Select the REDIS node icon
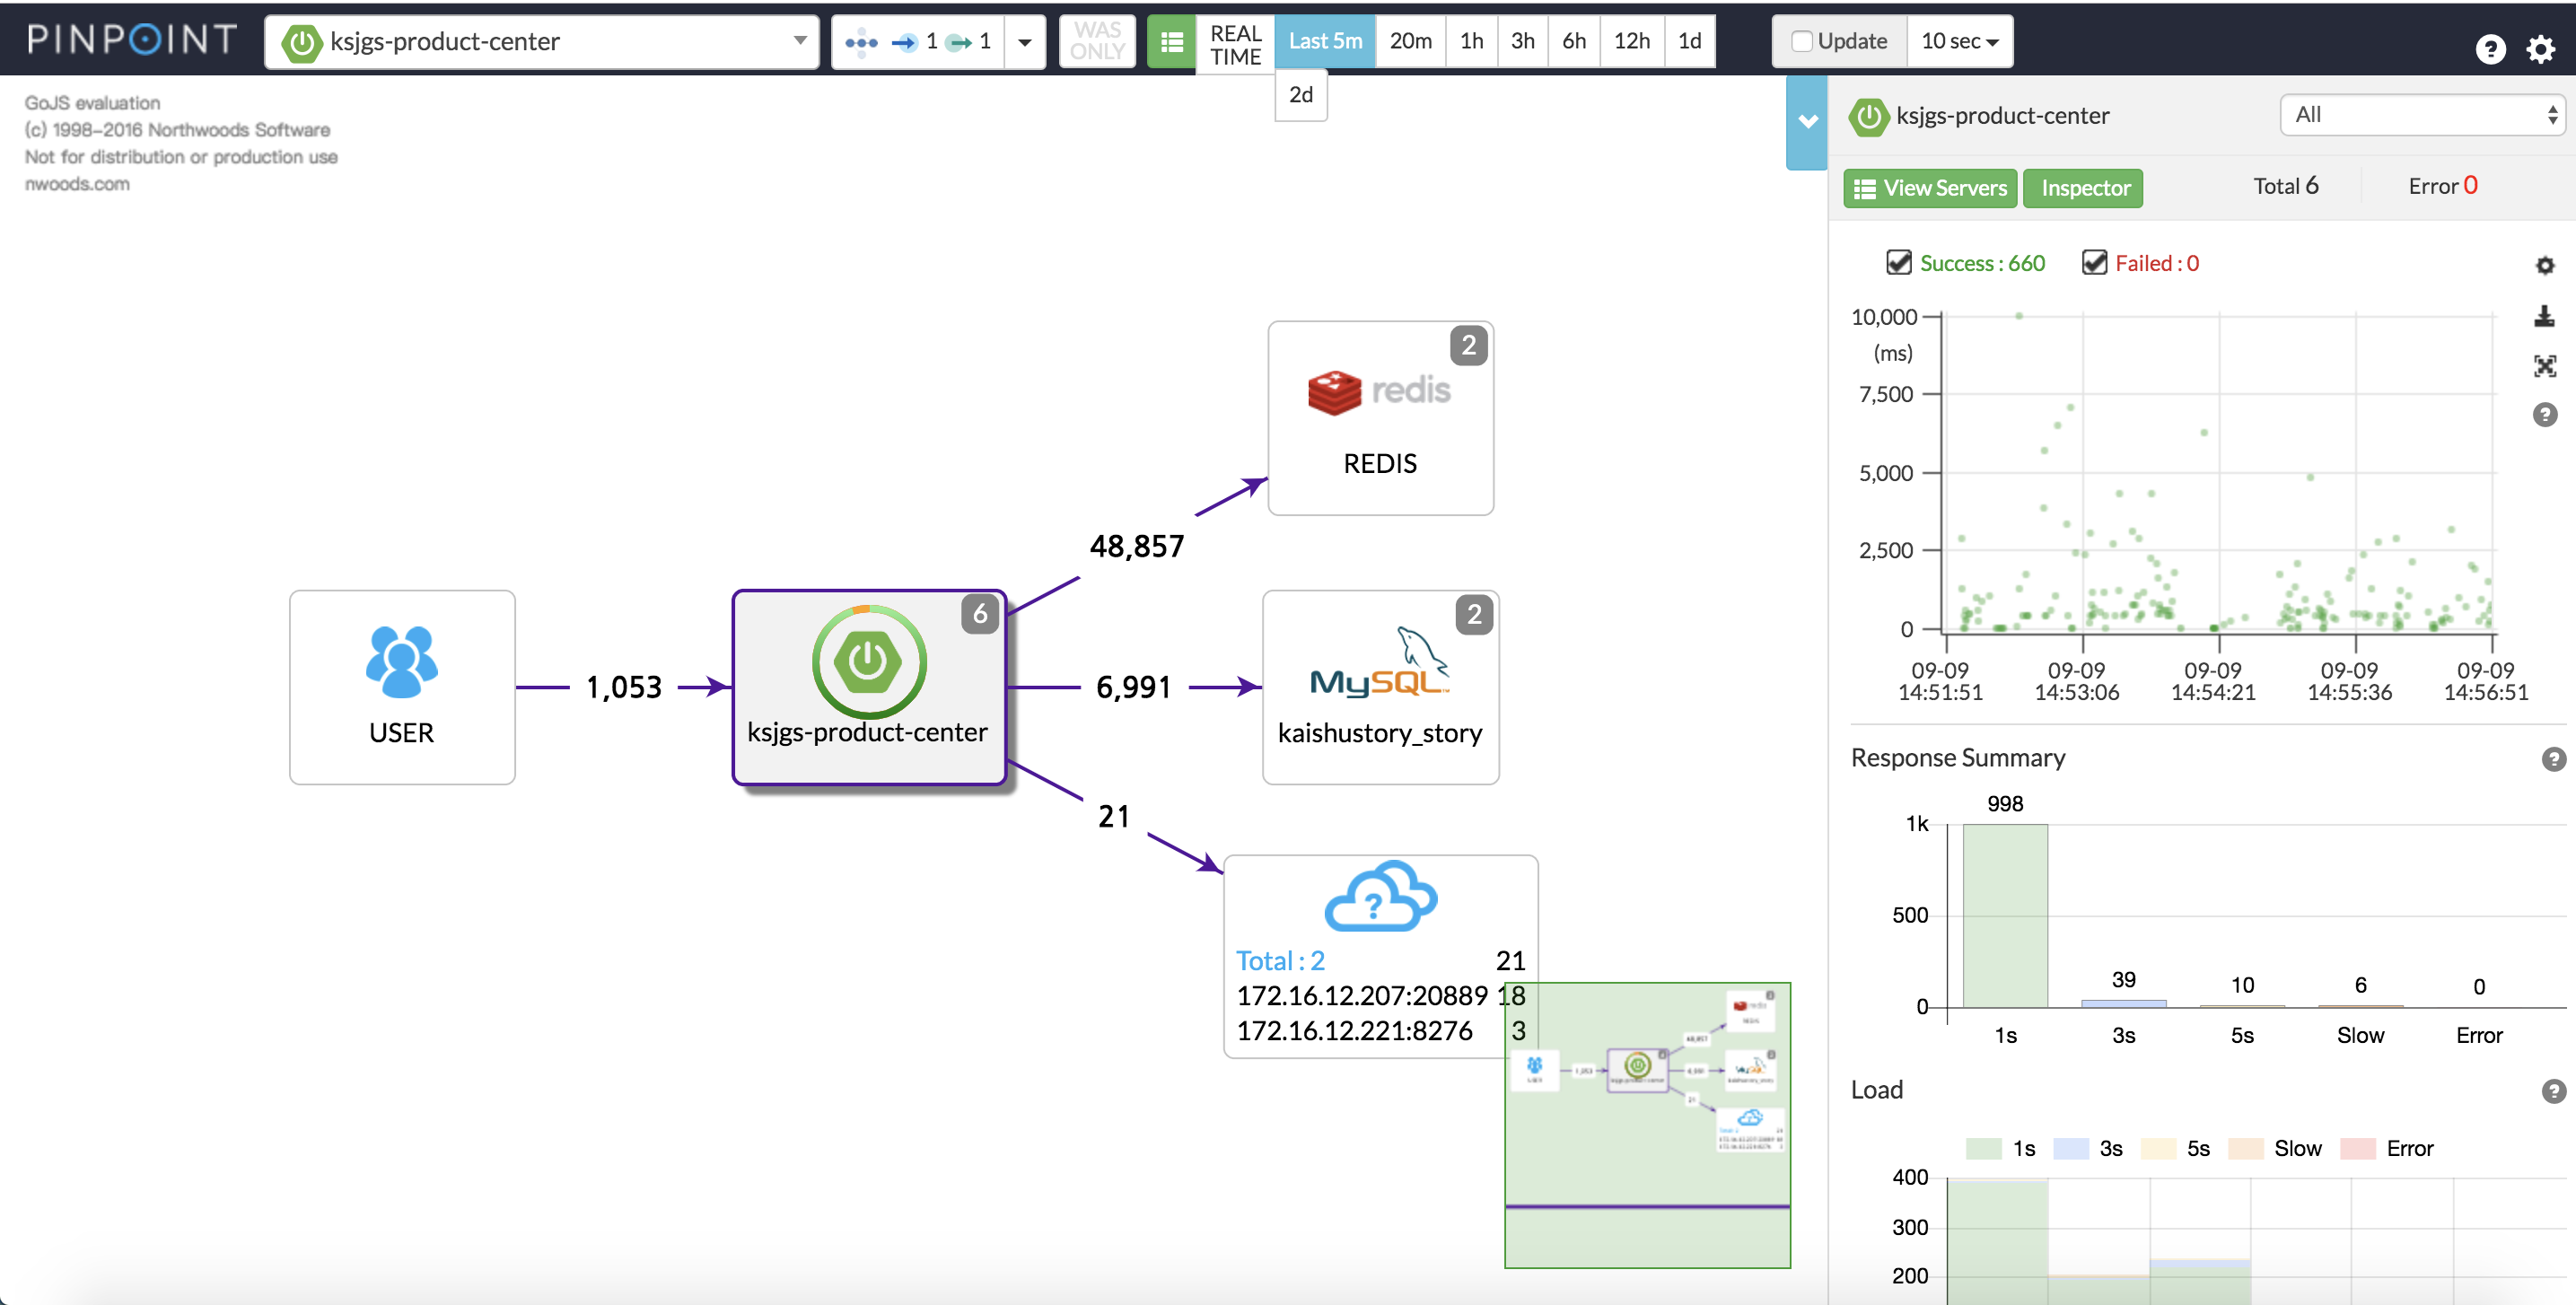The width and height of the screenshot is (2576, 1305). click(x=1379, y=392)
